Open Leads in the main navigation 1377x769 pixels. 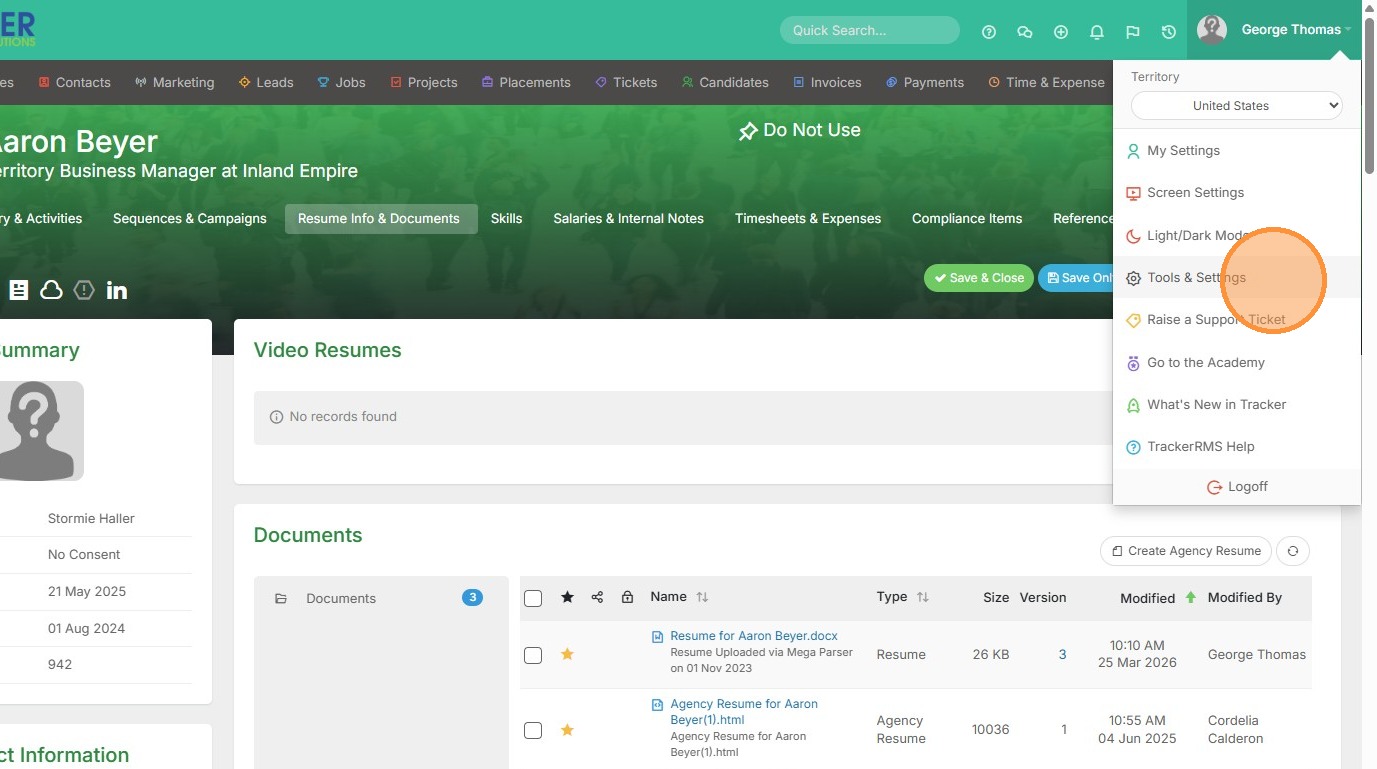tap(266, 83)
